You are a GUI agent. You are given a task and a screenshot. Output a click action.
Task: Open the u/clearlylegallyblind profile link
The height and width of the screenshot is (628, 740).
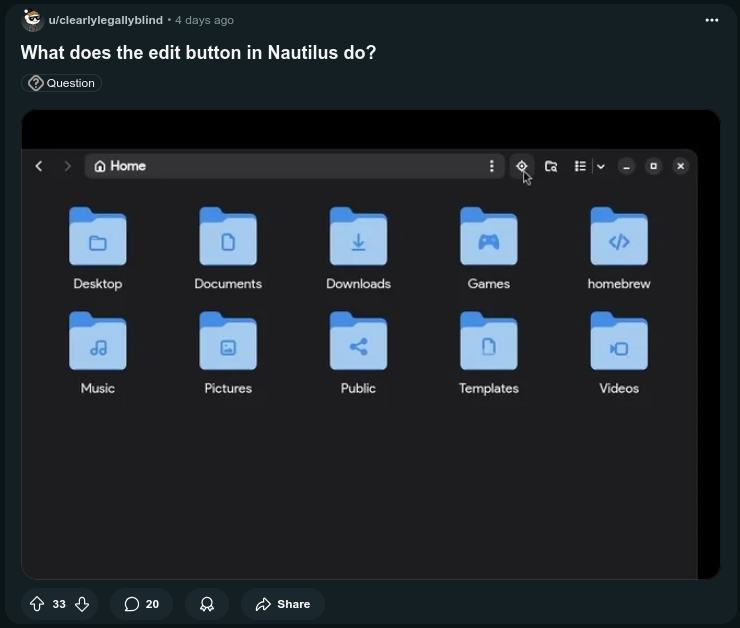click(x=105, y=20)
